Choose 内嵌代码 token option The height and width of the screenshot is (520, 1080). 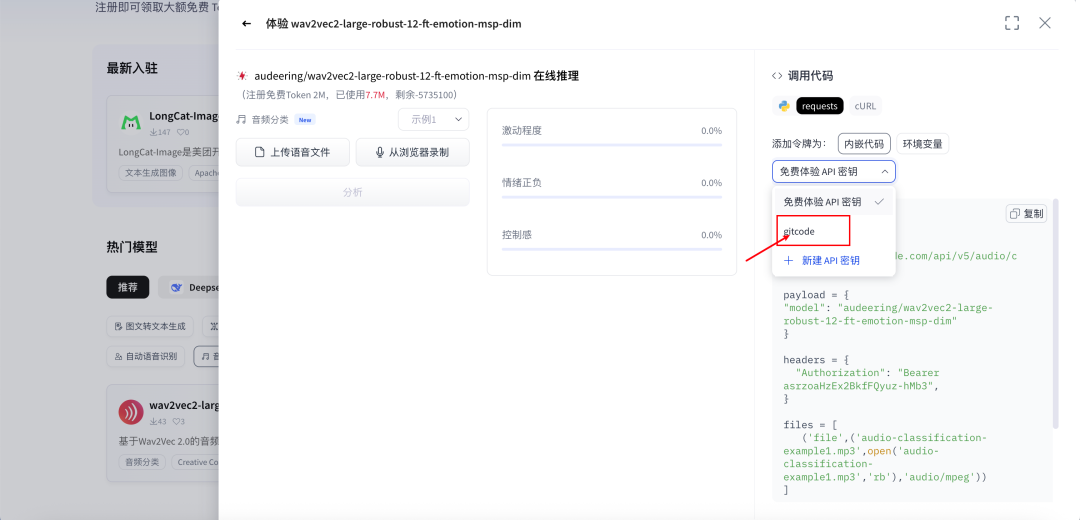point(864,144)
